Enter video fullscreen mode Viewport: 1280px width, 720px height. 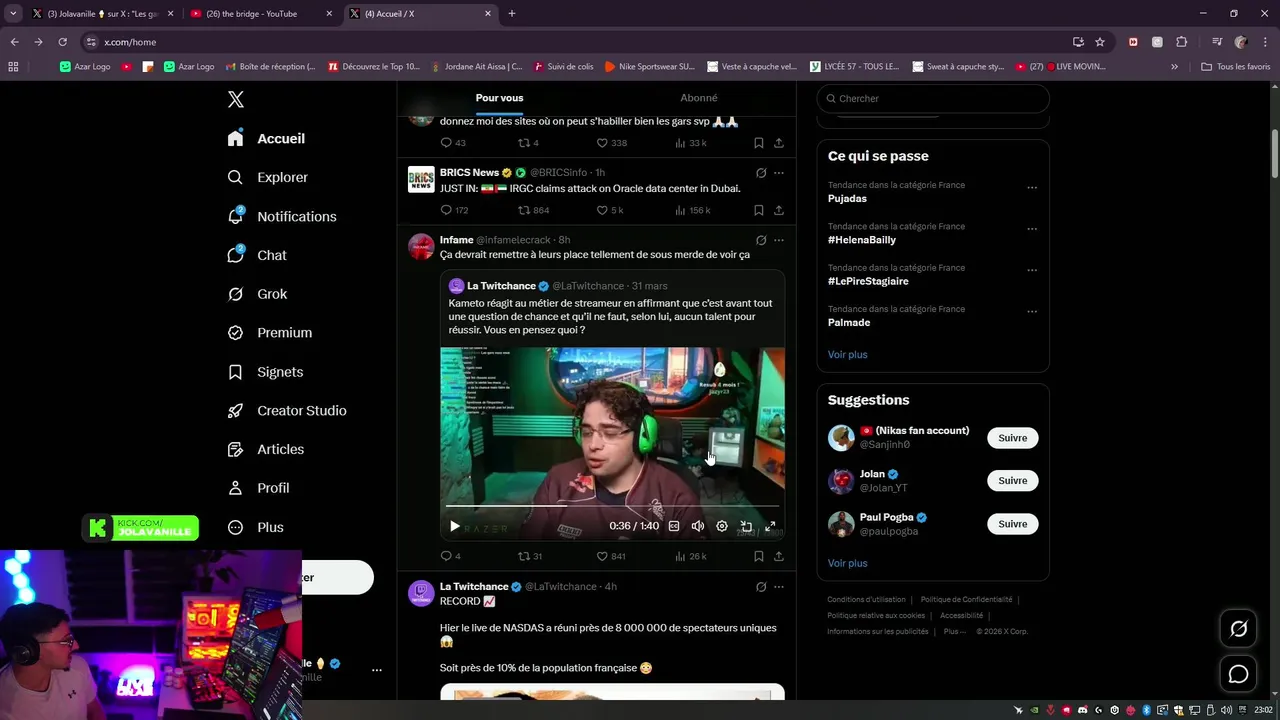pos(770,526)
